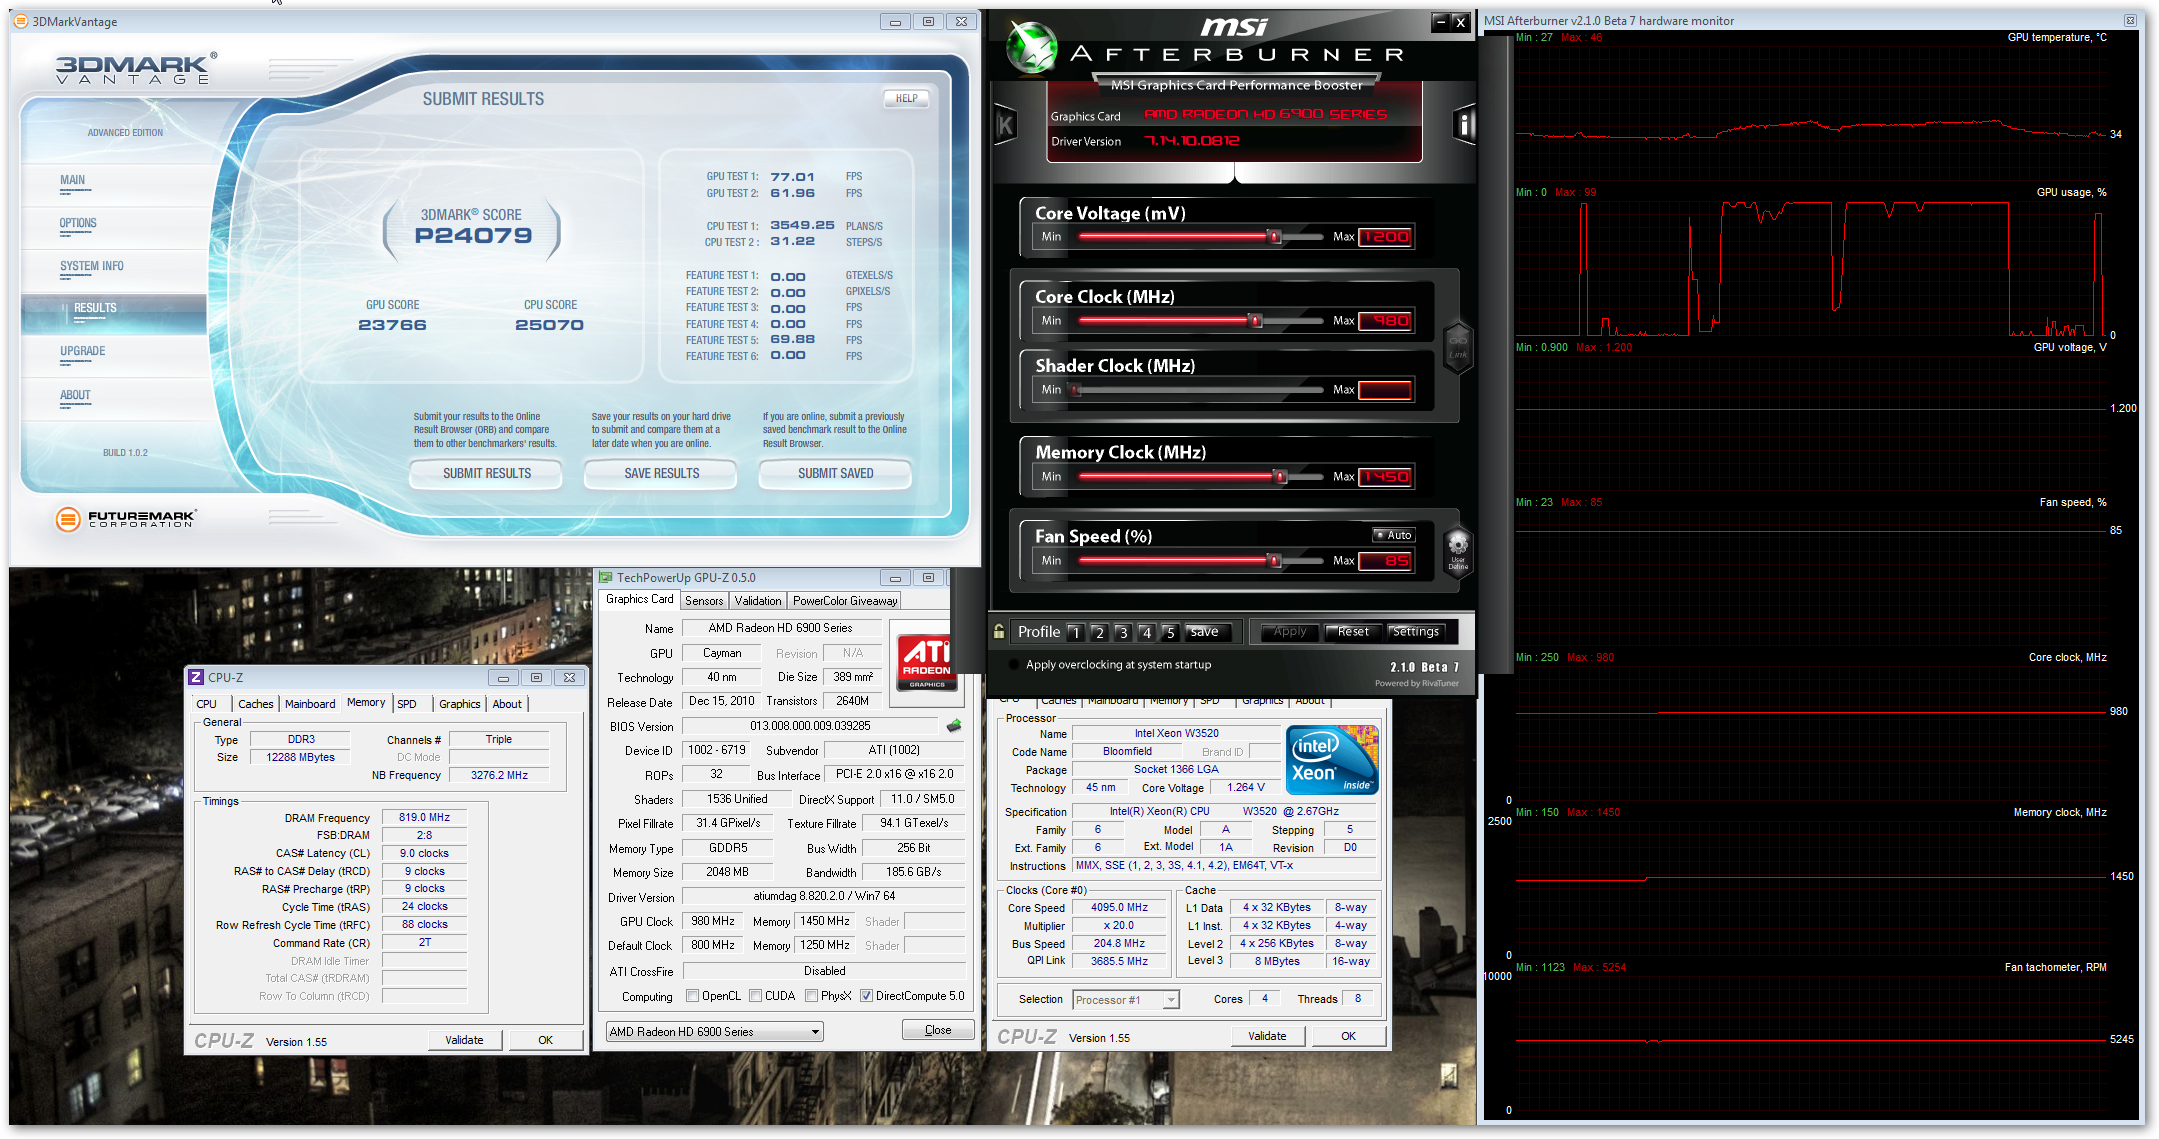This screenshot has width=2159, height=1139.
Task: Click the MSI Afterburner logo emblem
Action: tap(1031, 48)
